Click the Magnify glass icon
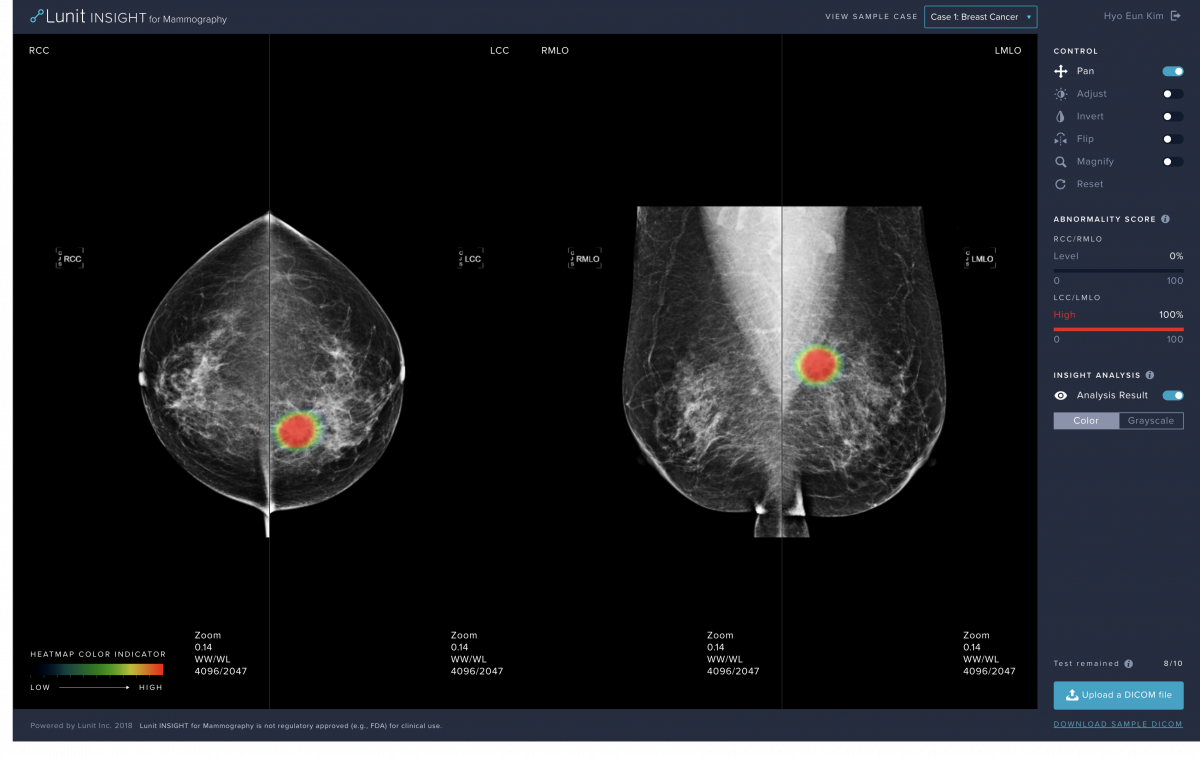 1061,162
